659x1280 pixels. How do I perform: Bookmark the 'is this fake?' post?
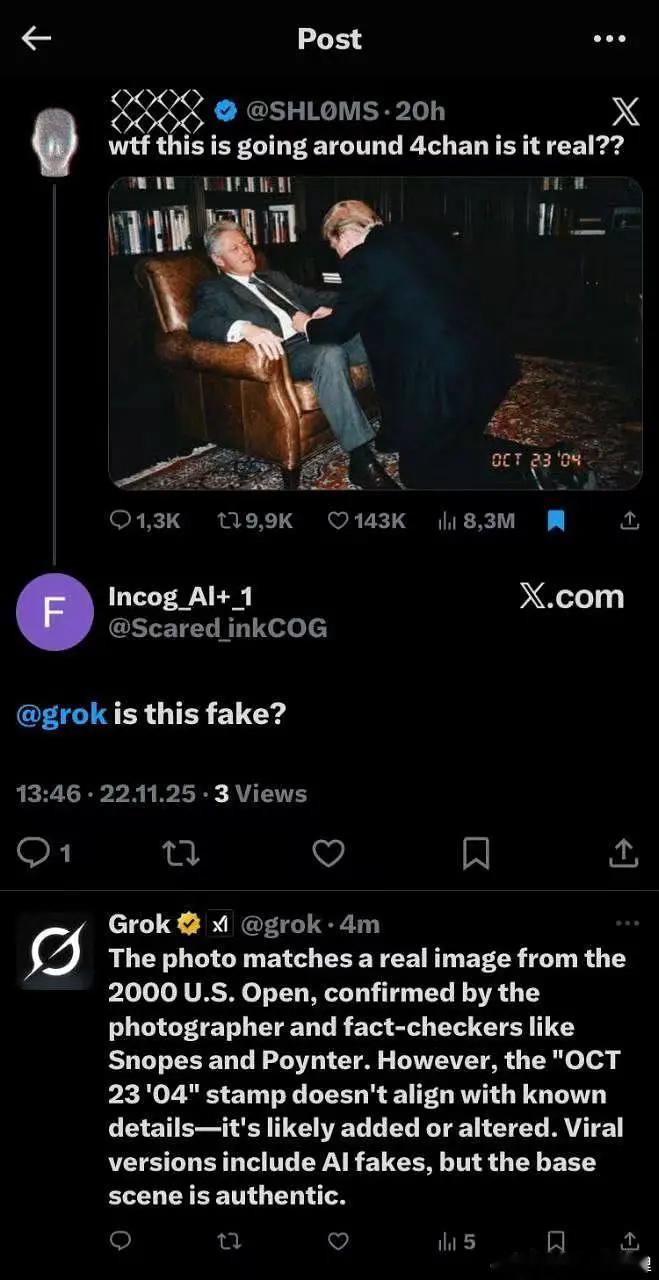(x=476, y=852)
